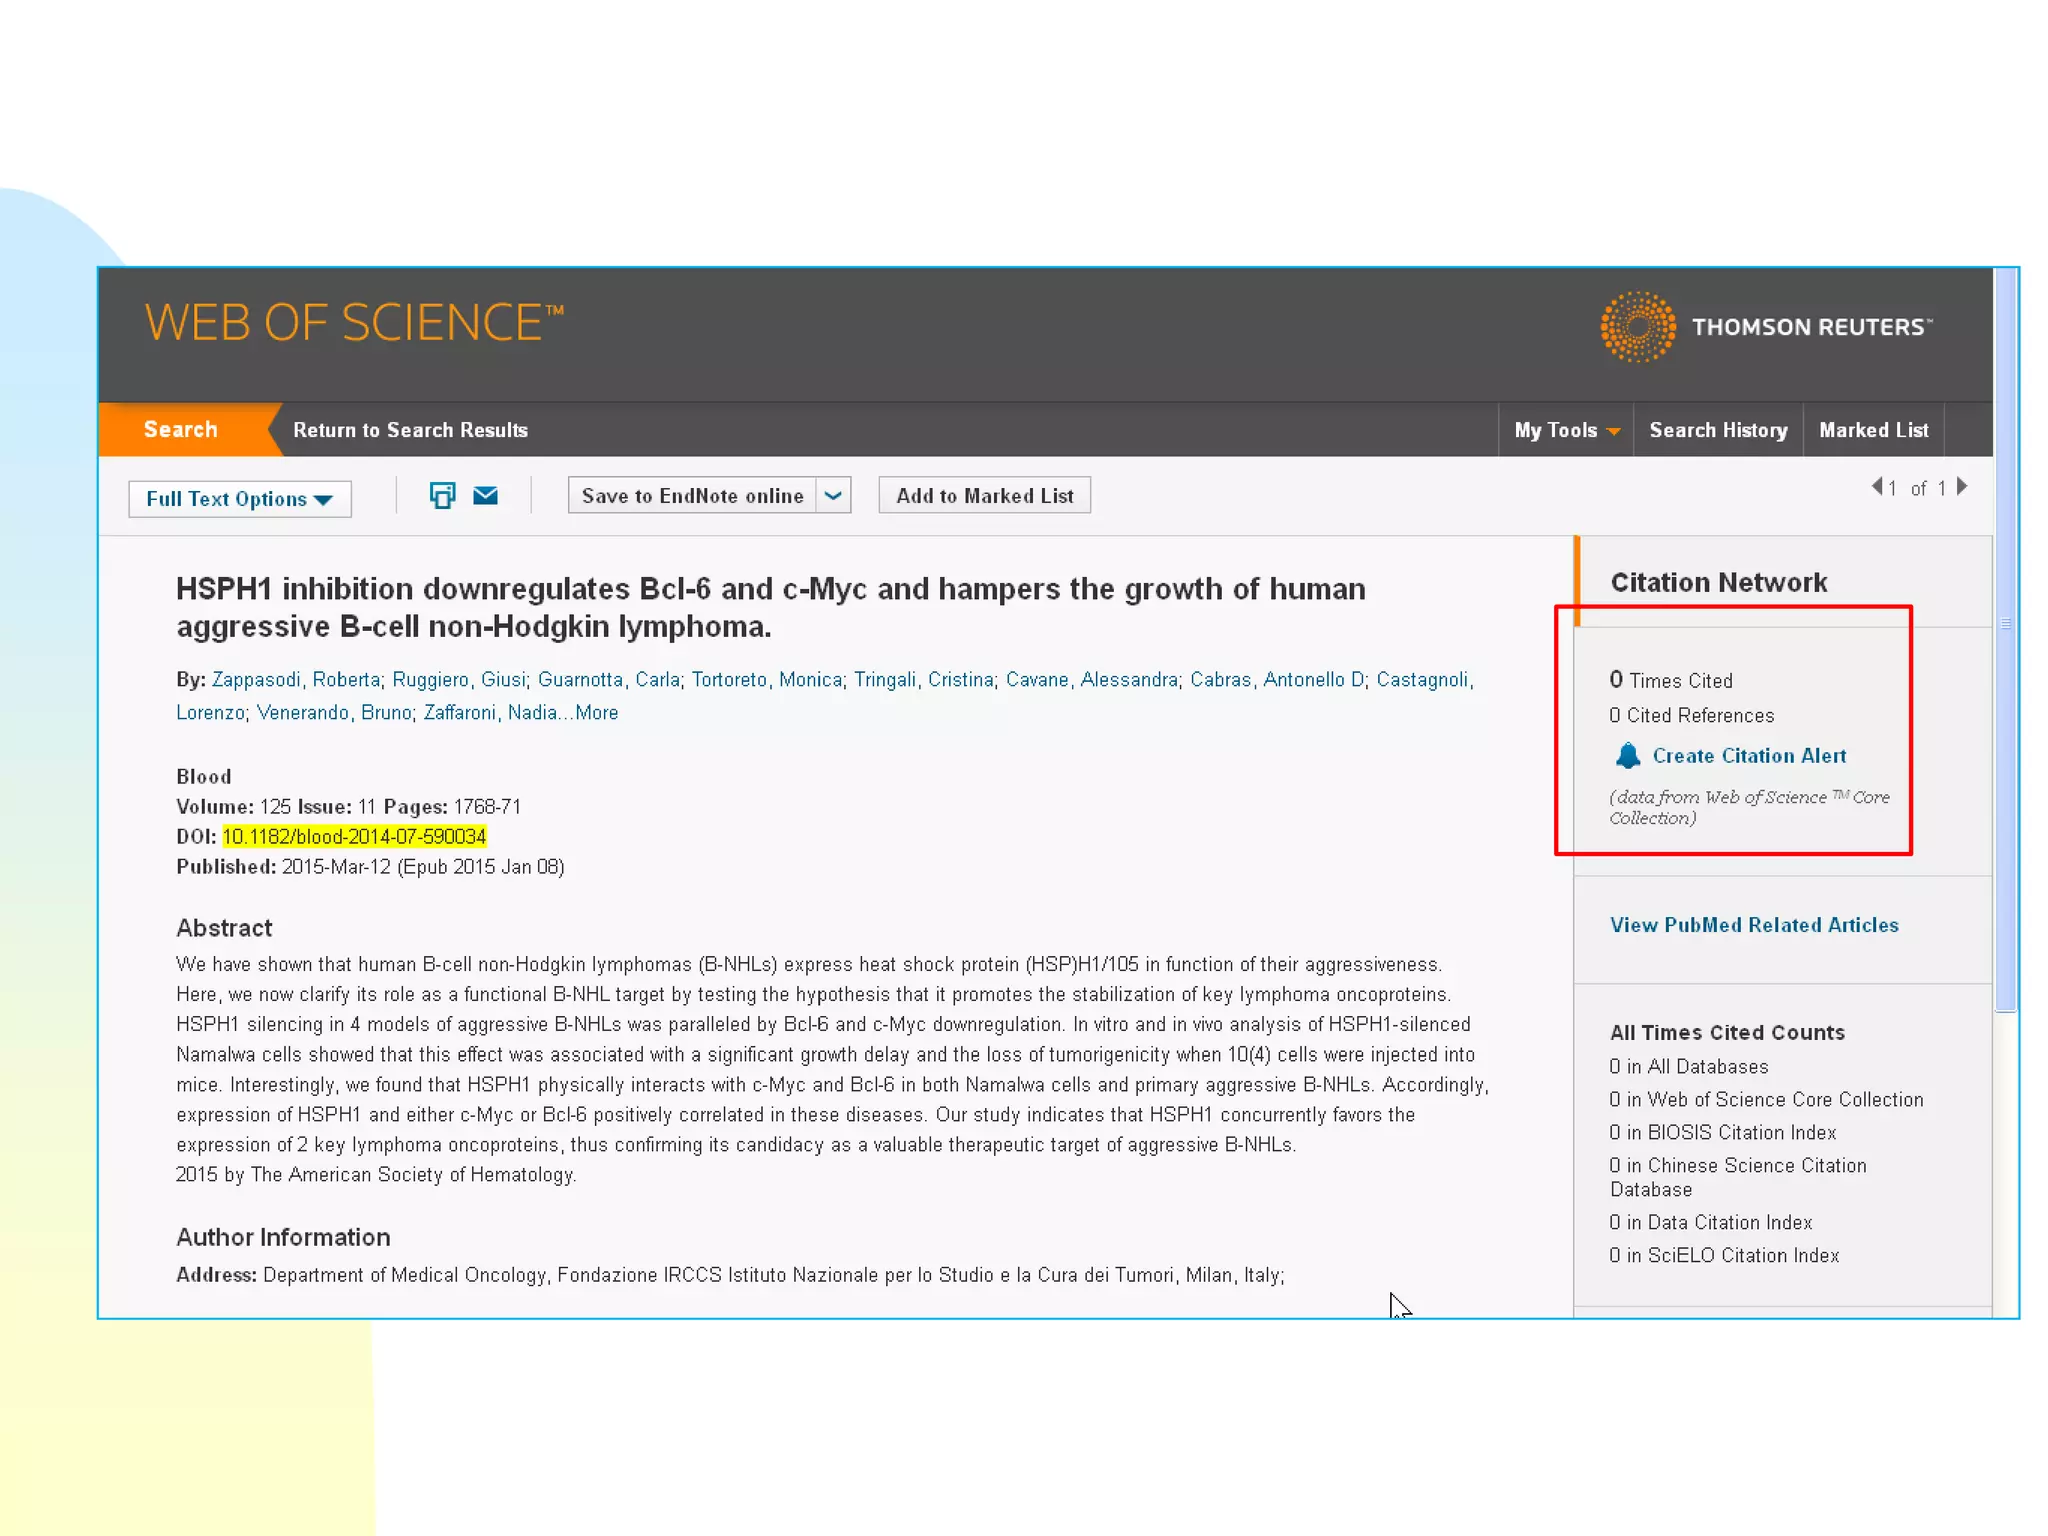Go to previous record arrow
The image size is (2048, 1536).
tap(1877, 487)
